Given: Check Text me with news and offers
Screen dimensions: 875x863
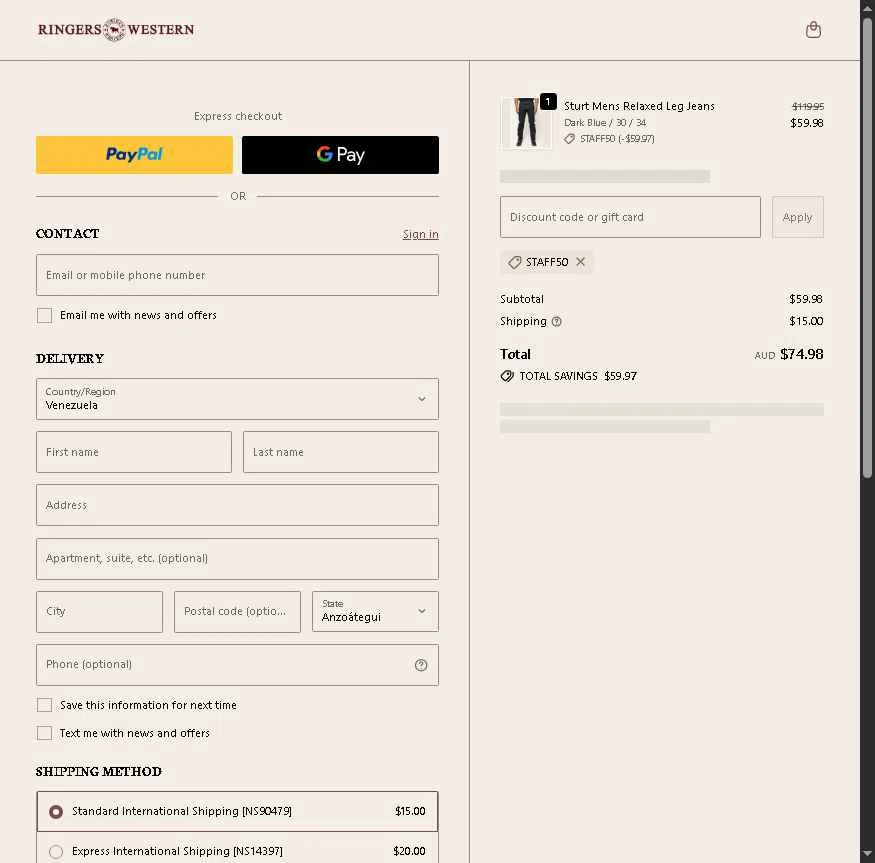Looking at the screenshot, I should coord(45,733).
